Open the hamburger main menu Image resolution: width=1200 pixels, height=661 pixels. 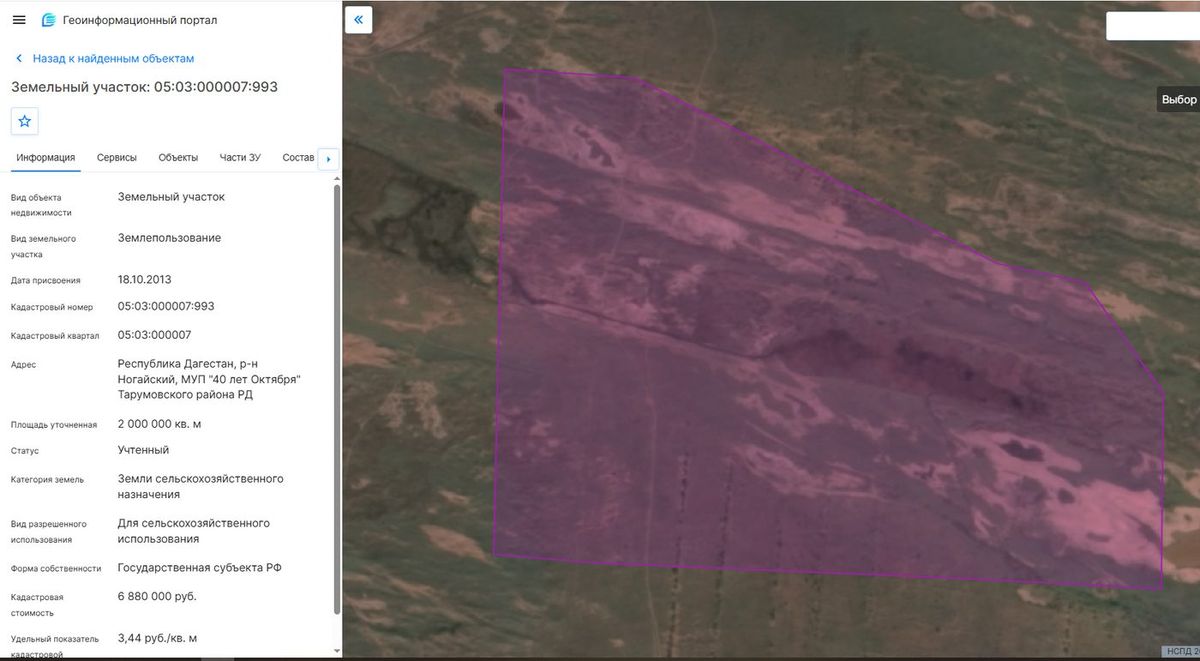[x=19, y=20]
